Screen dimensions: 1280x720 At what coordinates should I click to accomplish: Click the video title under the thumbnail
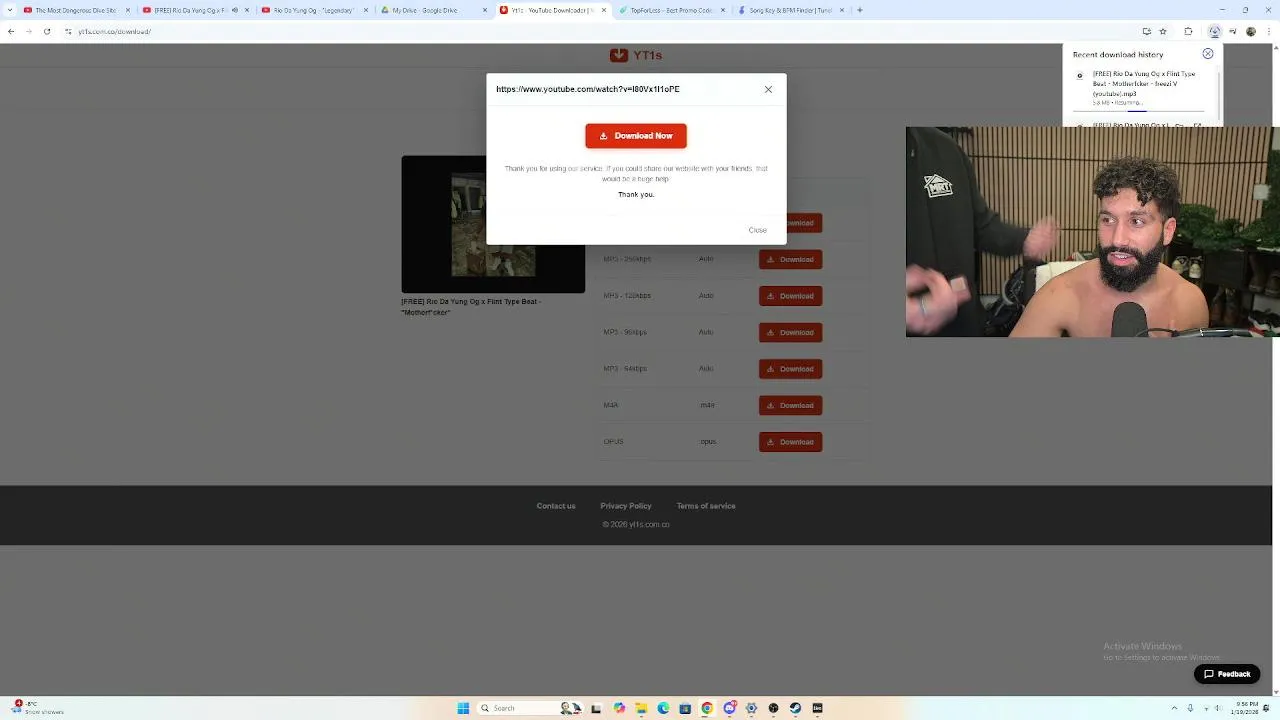coord(471,307)
